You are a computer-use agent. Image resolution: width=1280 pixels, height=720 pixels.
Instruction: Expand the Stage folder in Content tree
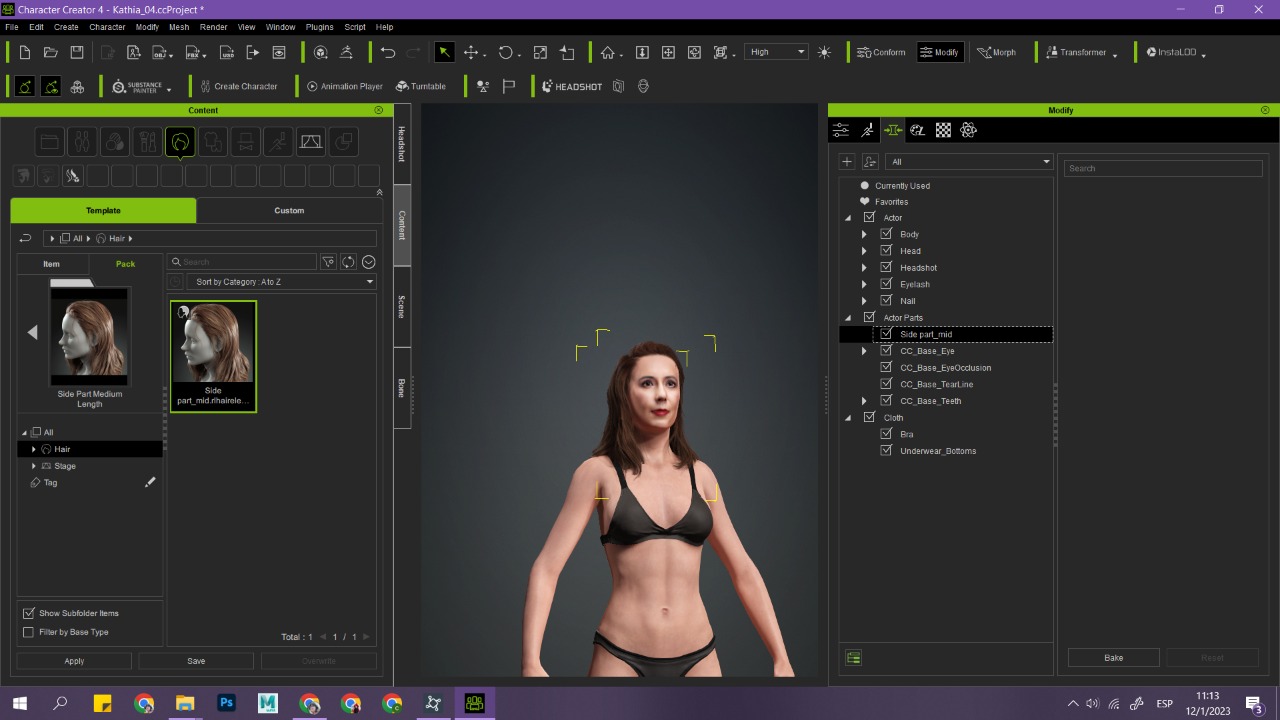click(x=34, y=466)
